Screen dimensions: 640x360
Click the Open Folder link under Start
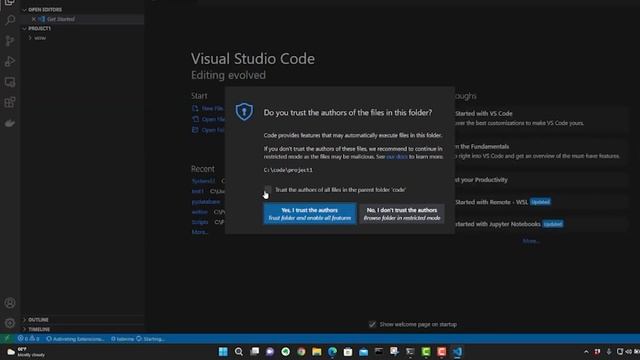coord(209,130)
